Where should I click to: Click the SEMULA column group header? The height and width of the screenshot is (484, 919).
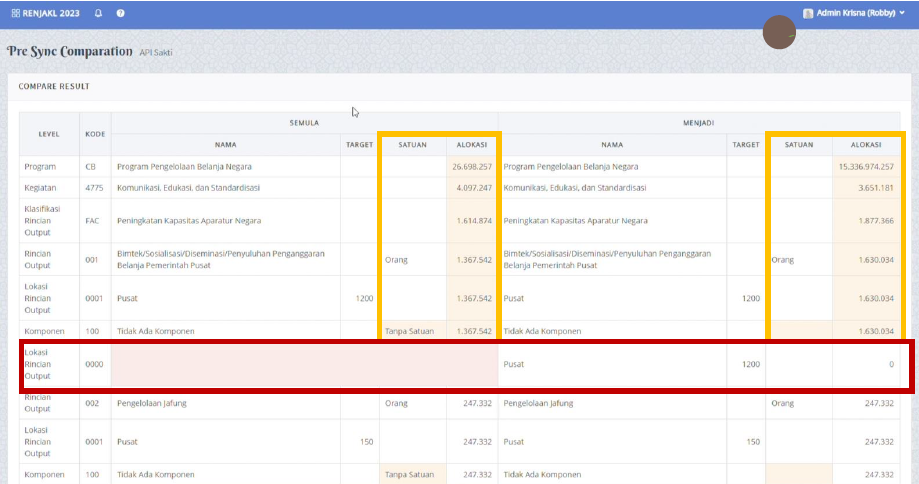pos(304,122)
